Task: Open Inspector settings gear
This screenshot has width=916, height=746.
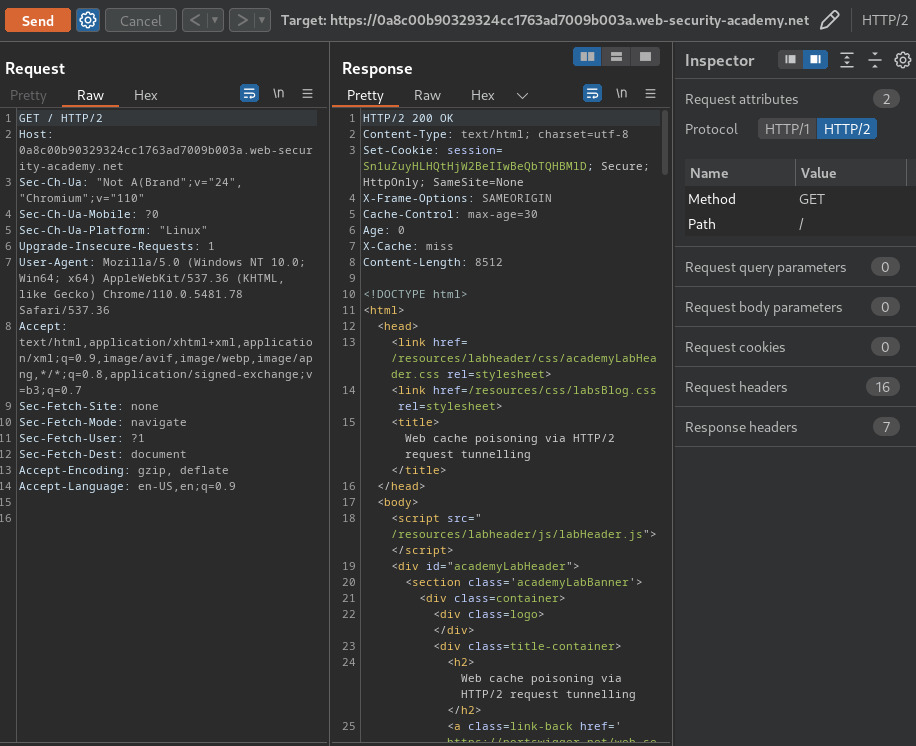Action: [x=903, y=60]
